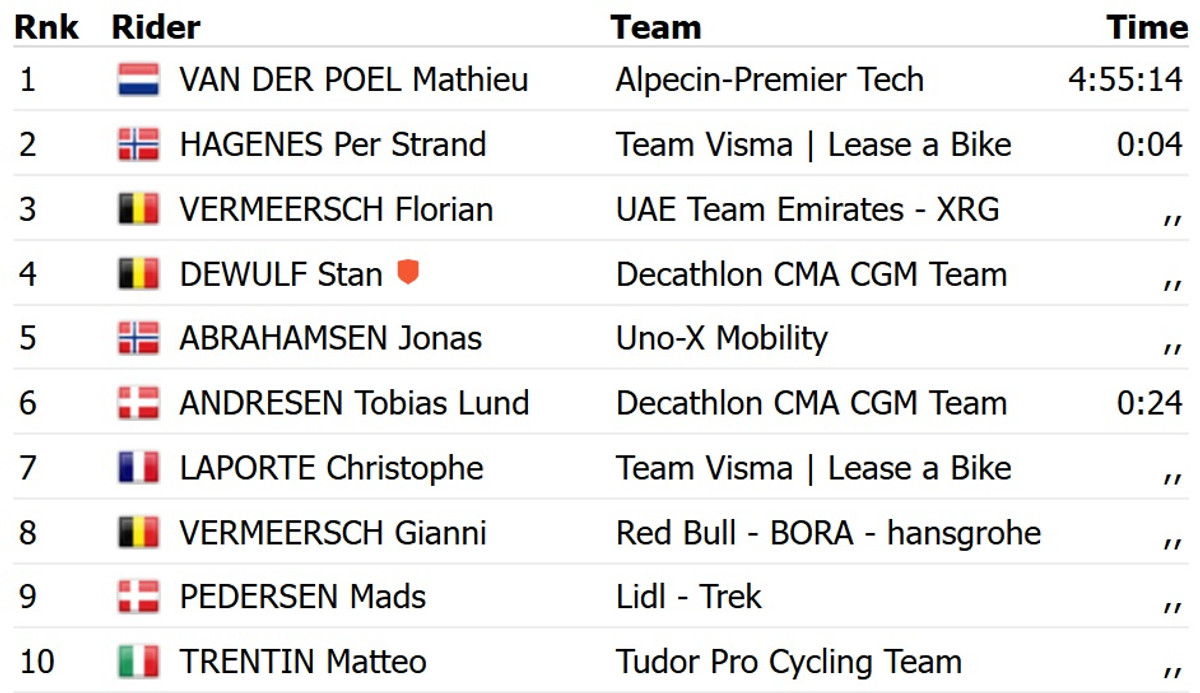Click the Belgium flag beside Florian Vermeersch

(x=138, y=210)
